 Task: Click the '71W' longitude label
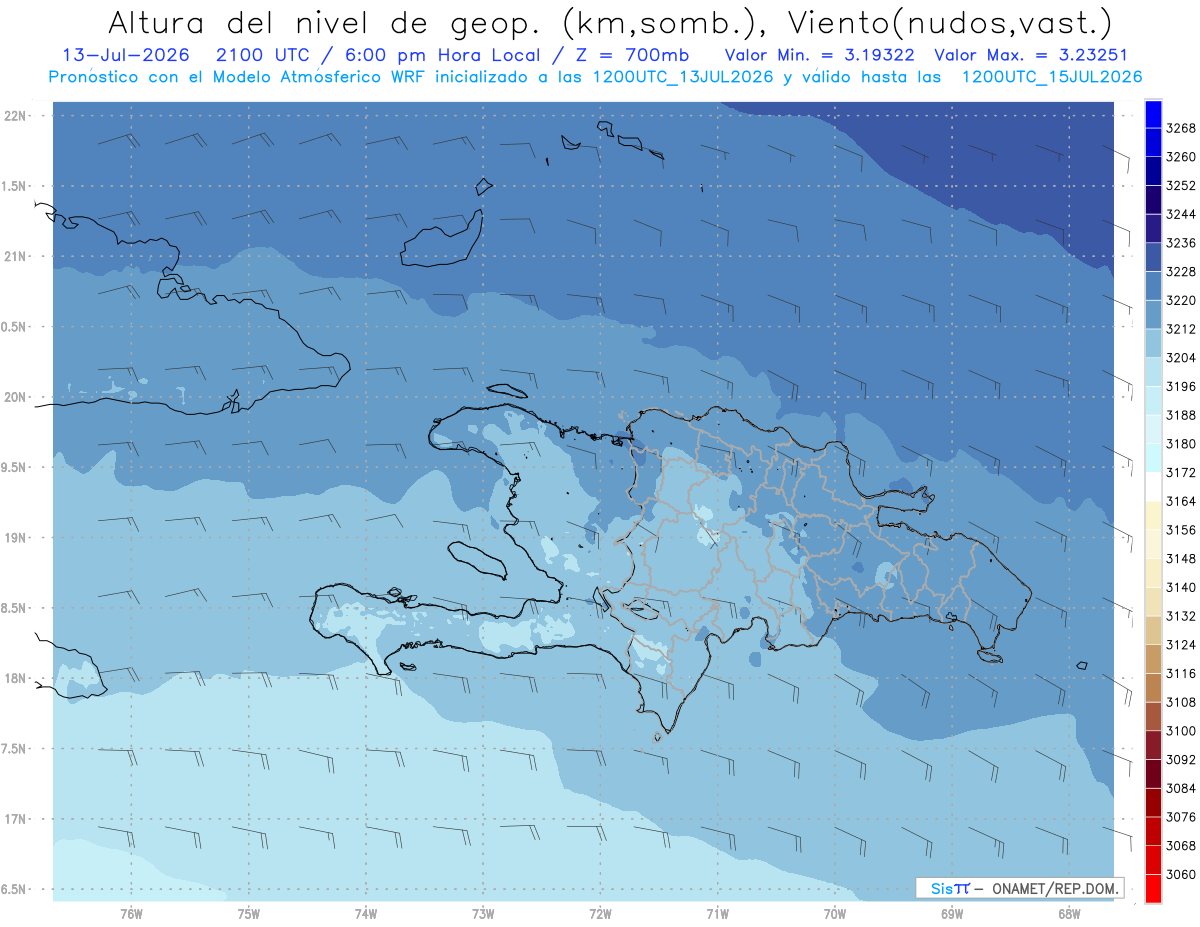[717, 914]
